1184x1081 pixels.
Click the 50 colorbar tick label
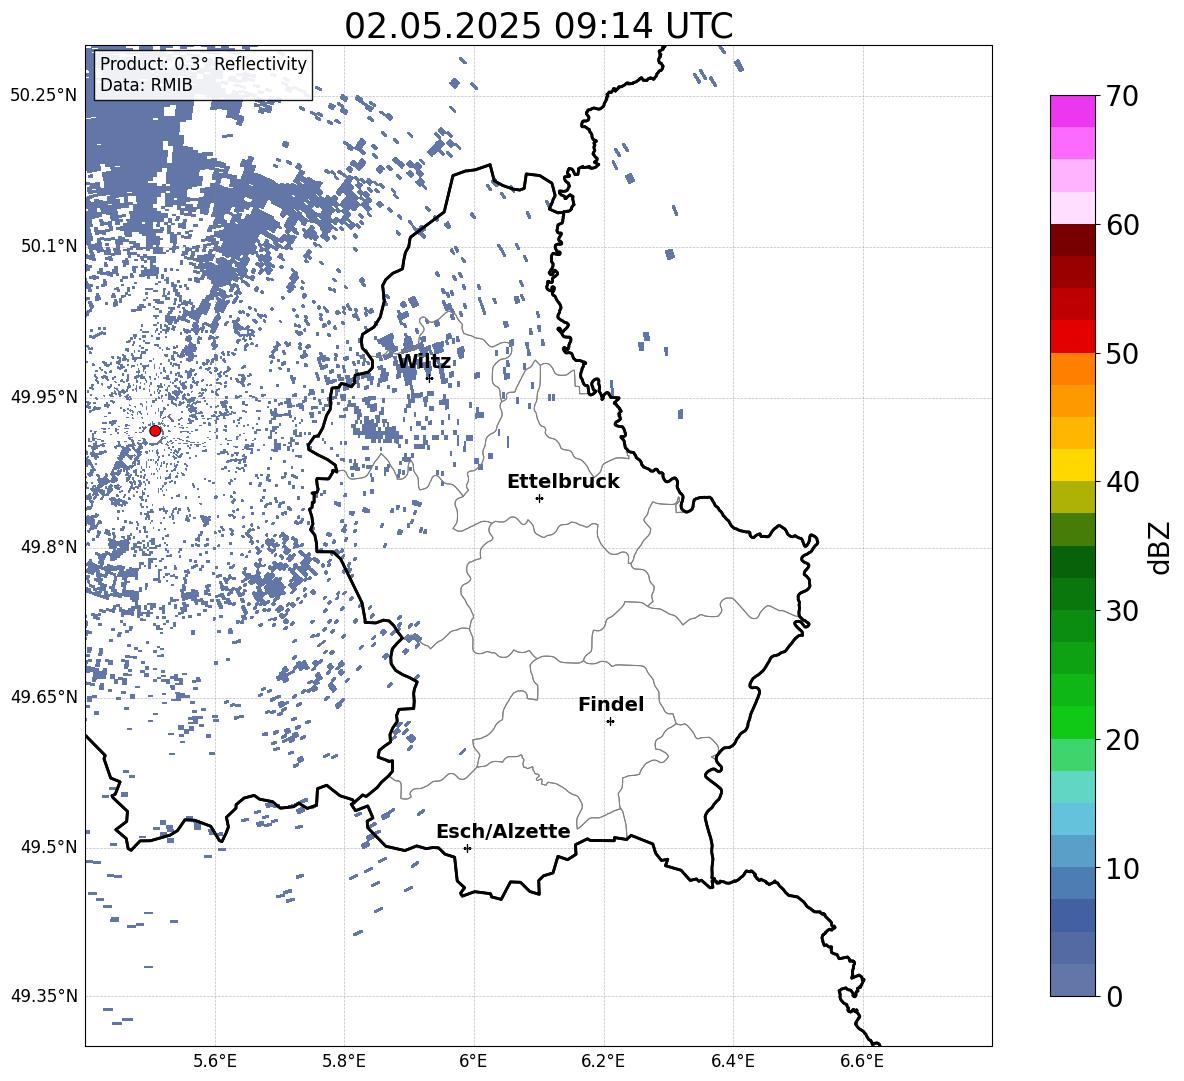pos(1122,353)
